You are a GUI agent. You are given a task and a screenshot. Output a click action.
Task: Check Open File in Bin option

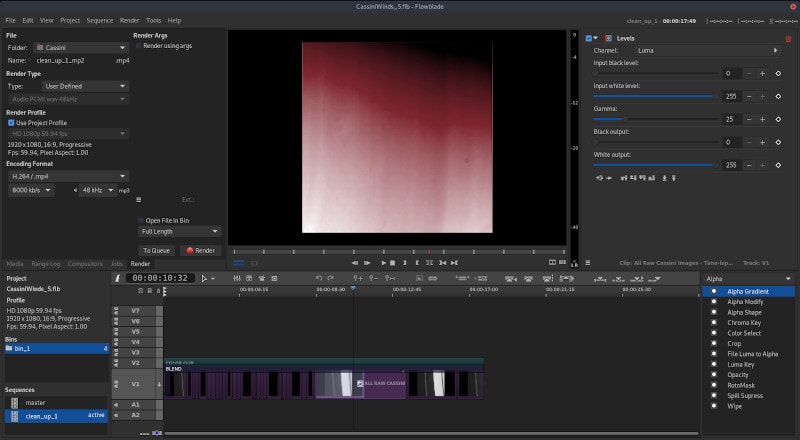(x=141, y=220)
